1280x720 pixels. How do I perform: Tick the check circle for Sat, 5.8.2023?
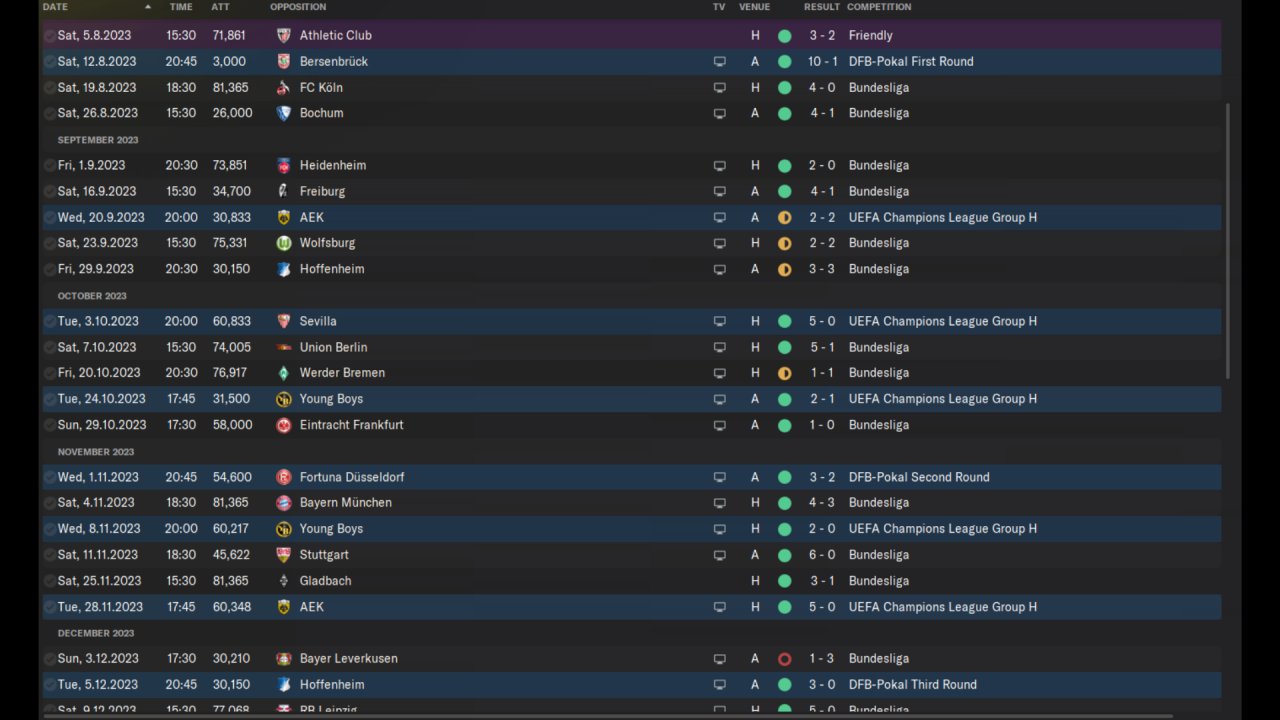coord(50,35)
